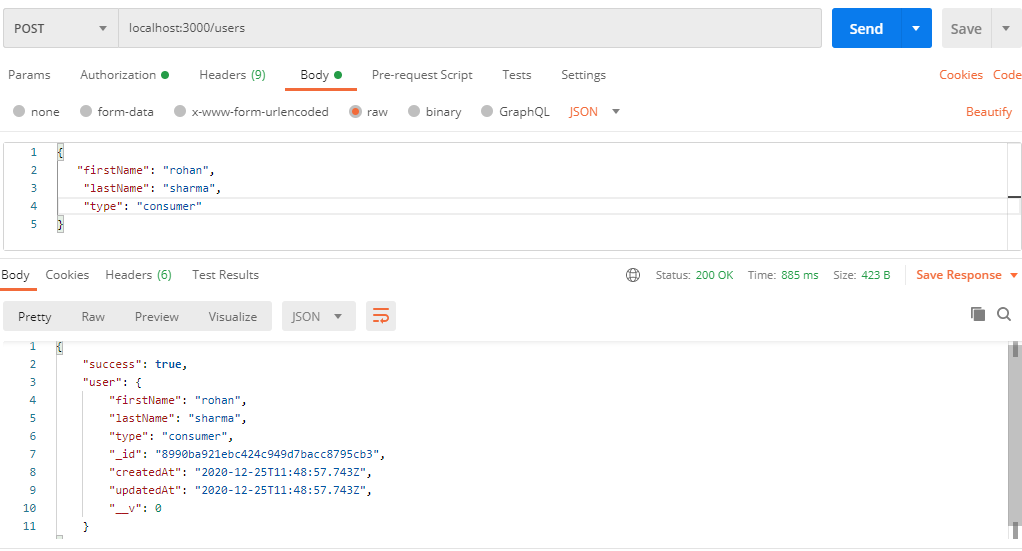This screenshot has width=1022, height=551.
Task: Click the "lastName": "sharma" line in request body
Action: click(152, 188)
